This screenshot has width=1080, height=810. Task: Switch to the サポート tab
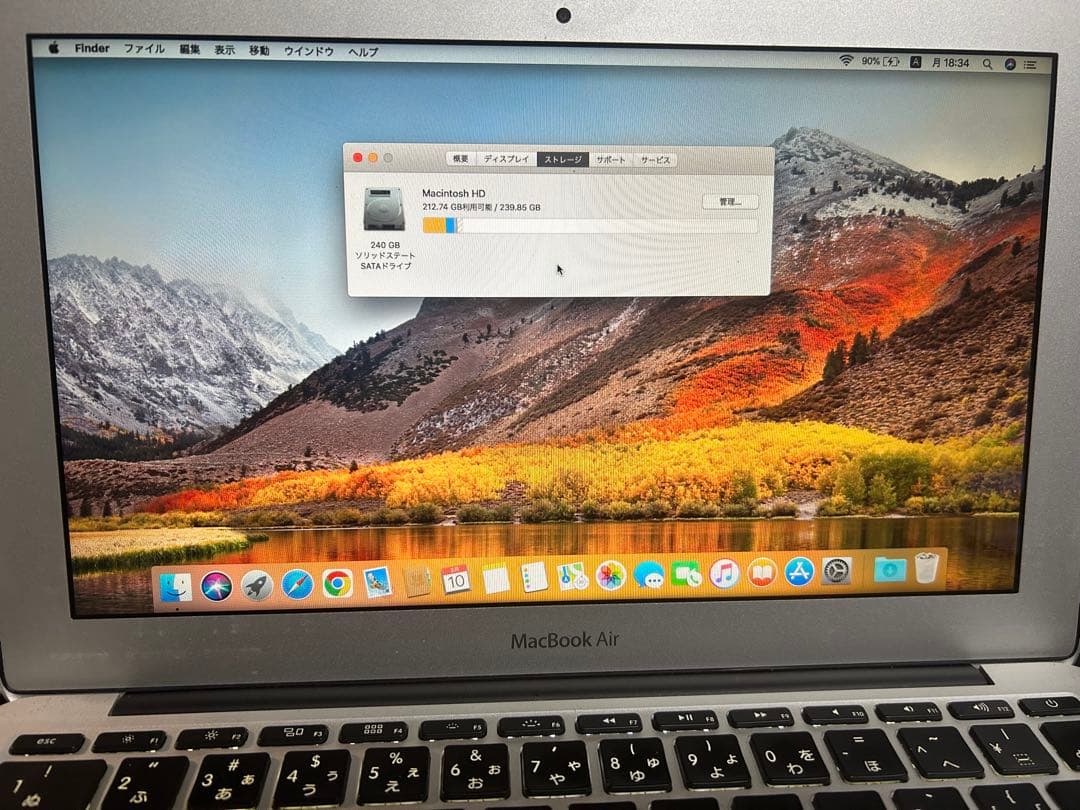(610, 160)
